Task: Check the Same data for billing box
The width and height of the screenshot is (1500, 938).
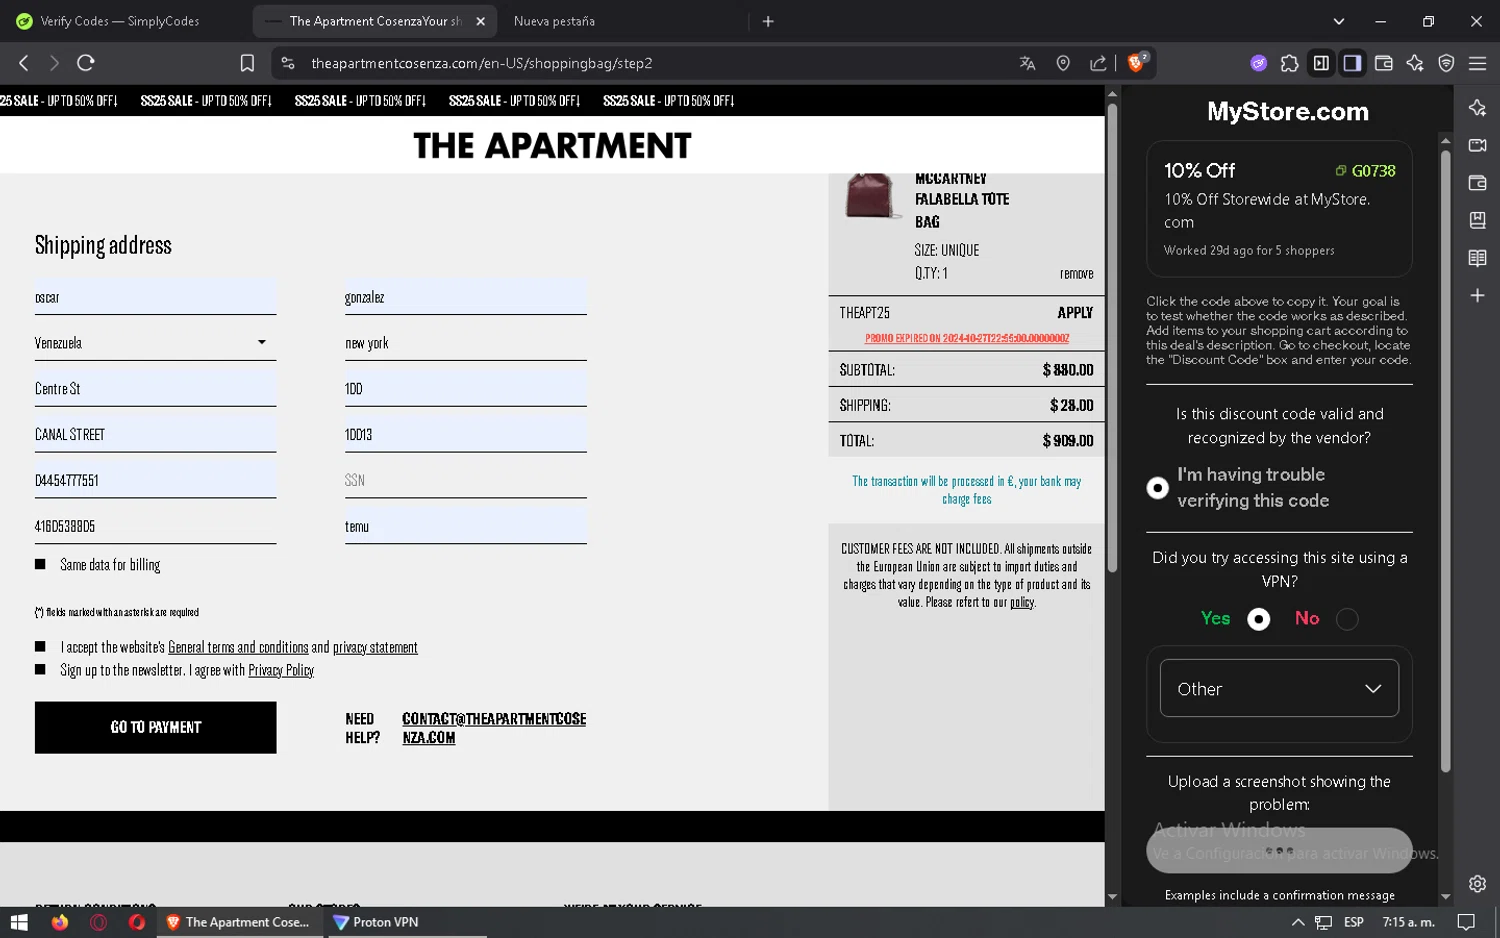Action: 40,565
